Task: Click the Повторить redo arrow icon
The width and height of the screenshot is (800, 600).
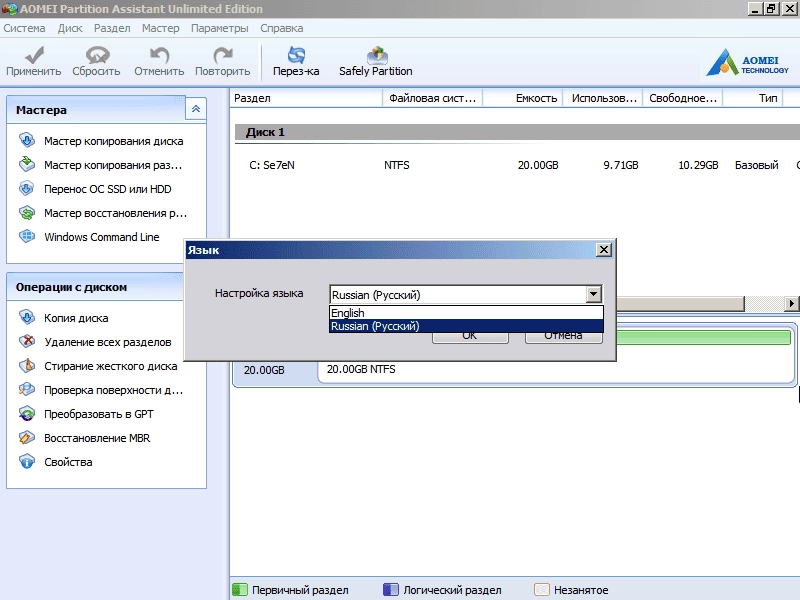Action: coord(223,55)
